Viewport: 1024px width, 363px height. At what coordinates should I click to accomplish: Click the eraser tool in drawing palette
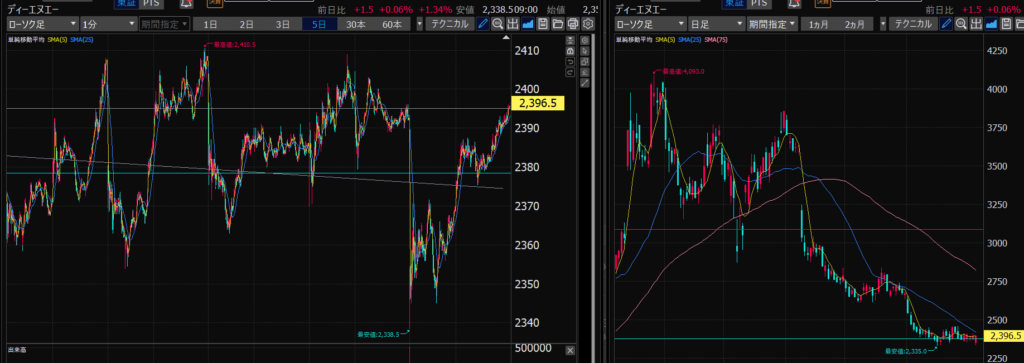[584, 72]
